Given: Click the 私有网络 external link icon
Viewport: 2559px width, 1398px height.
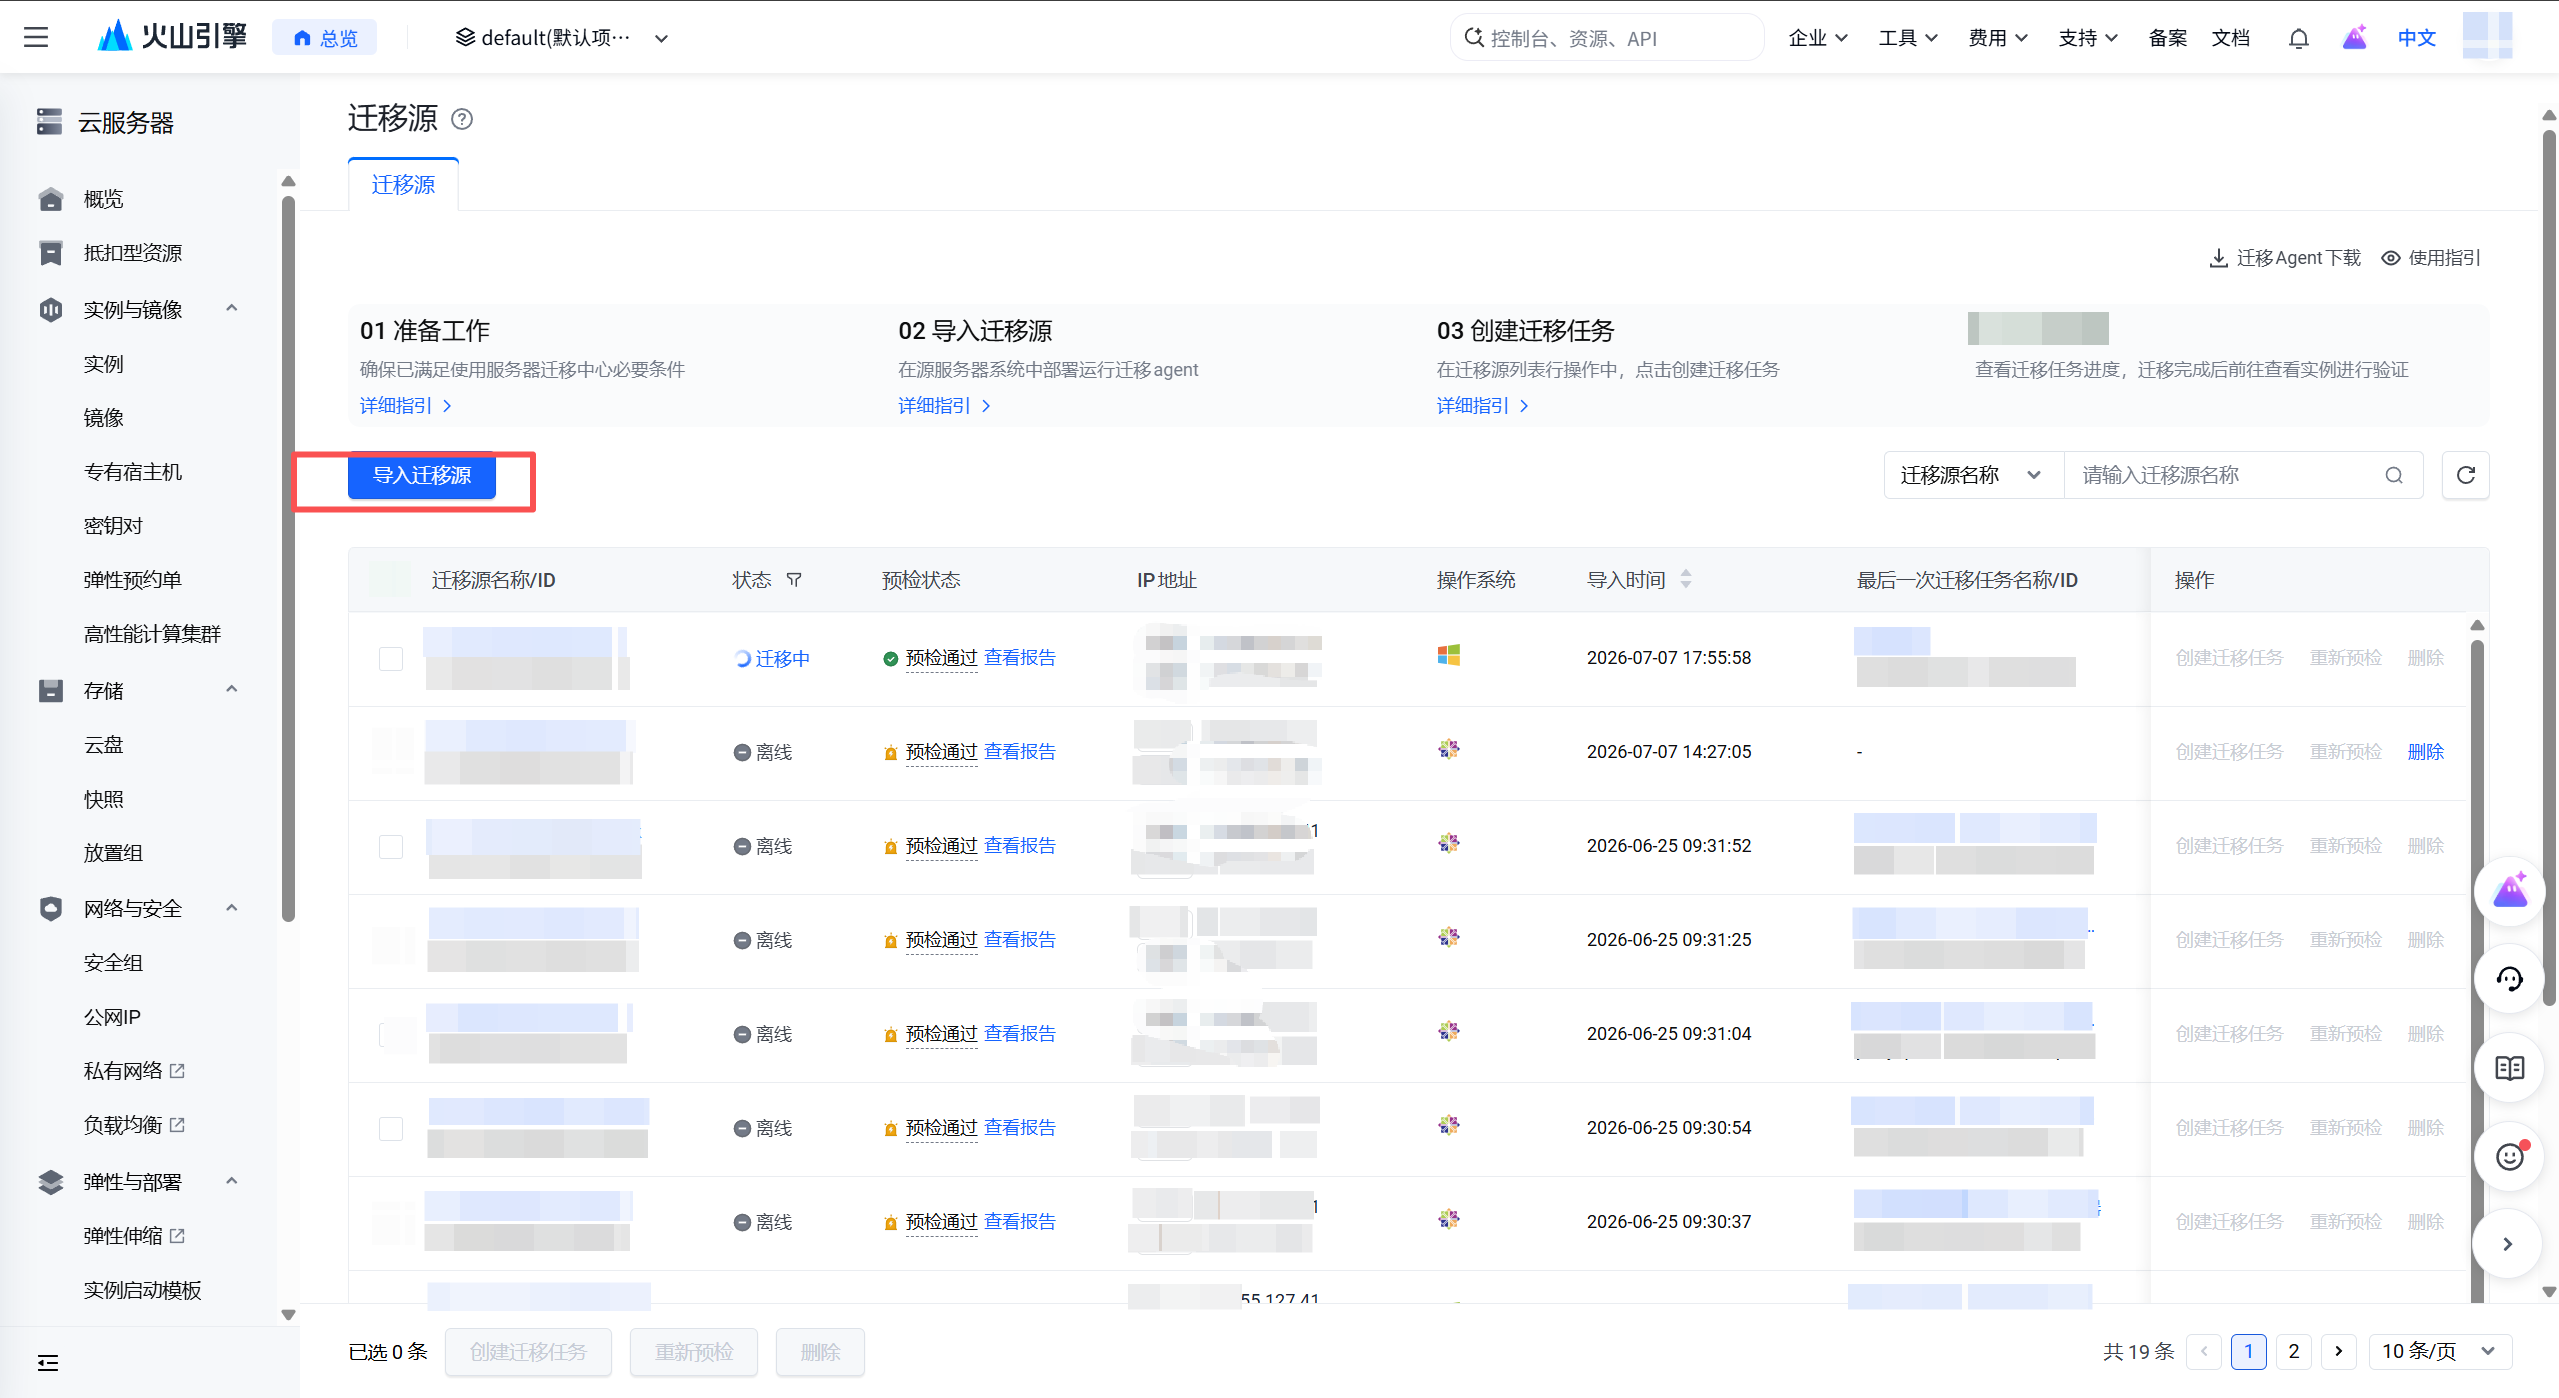Looking at the screenshot, I should coord(177,1071).
